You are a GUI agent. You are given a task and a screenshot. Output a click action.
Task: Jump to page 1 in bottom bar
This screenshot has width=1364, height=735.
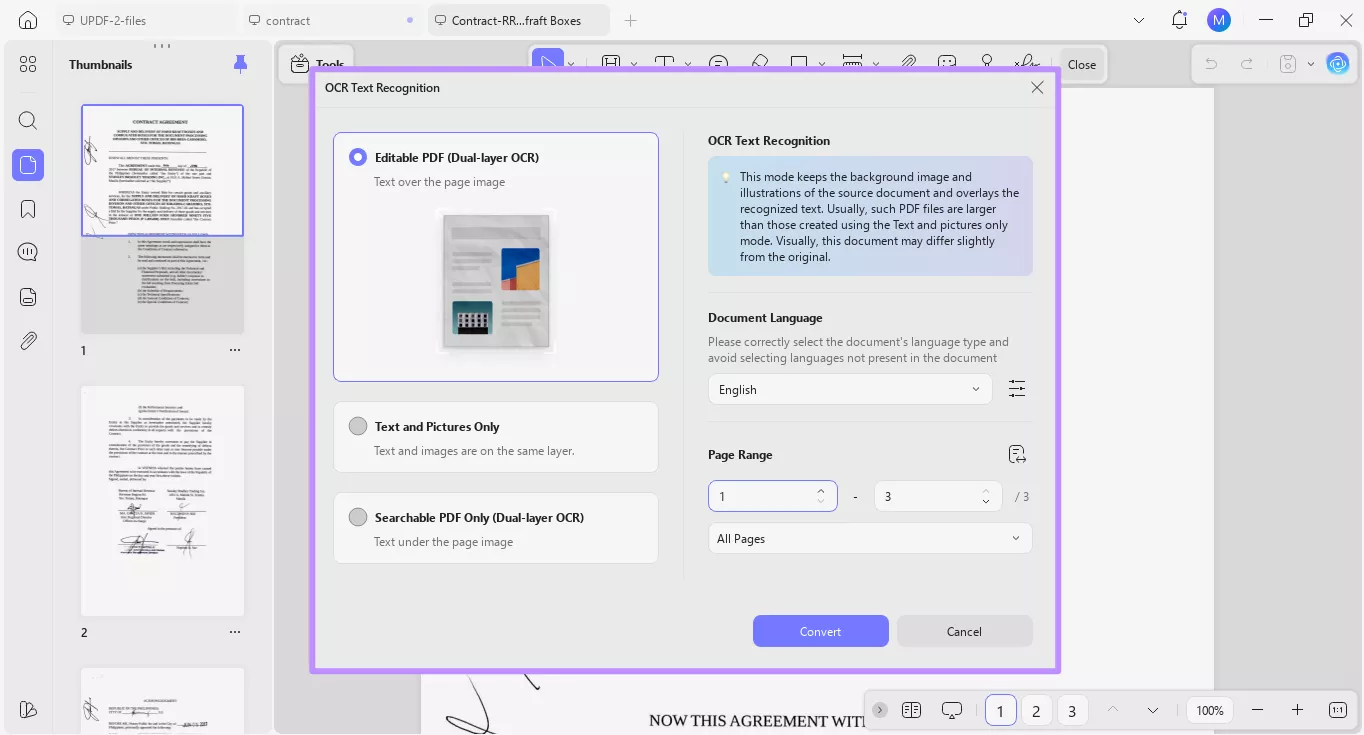point(1001,710)
